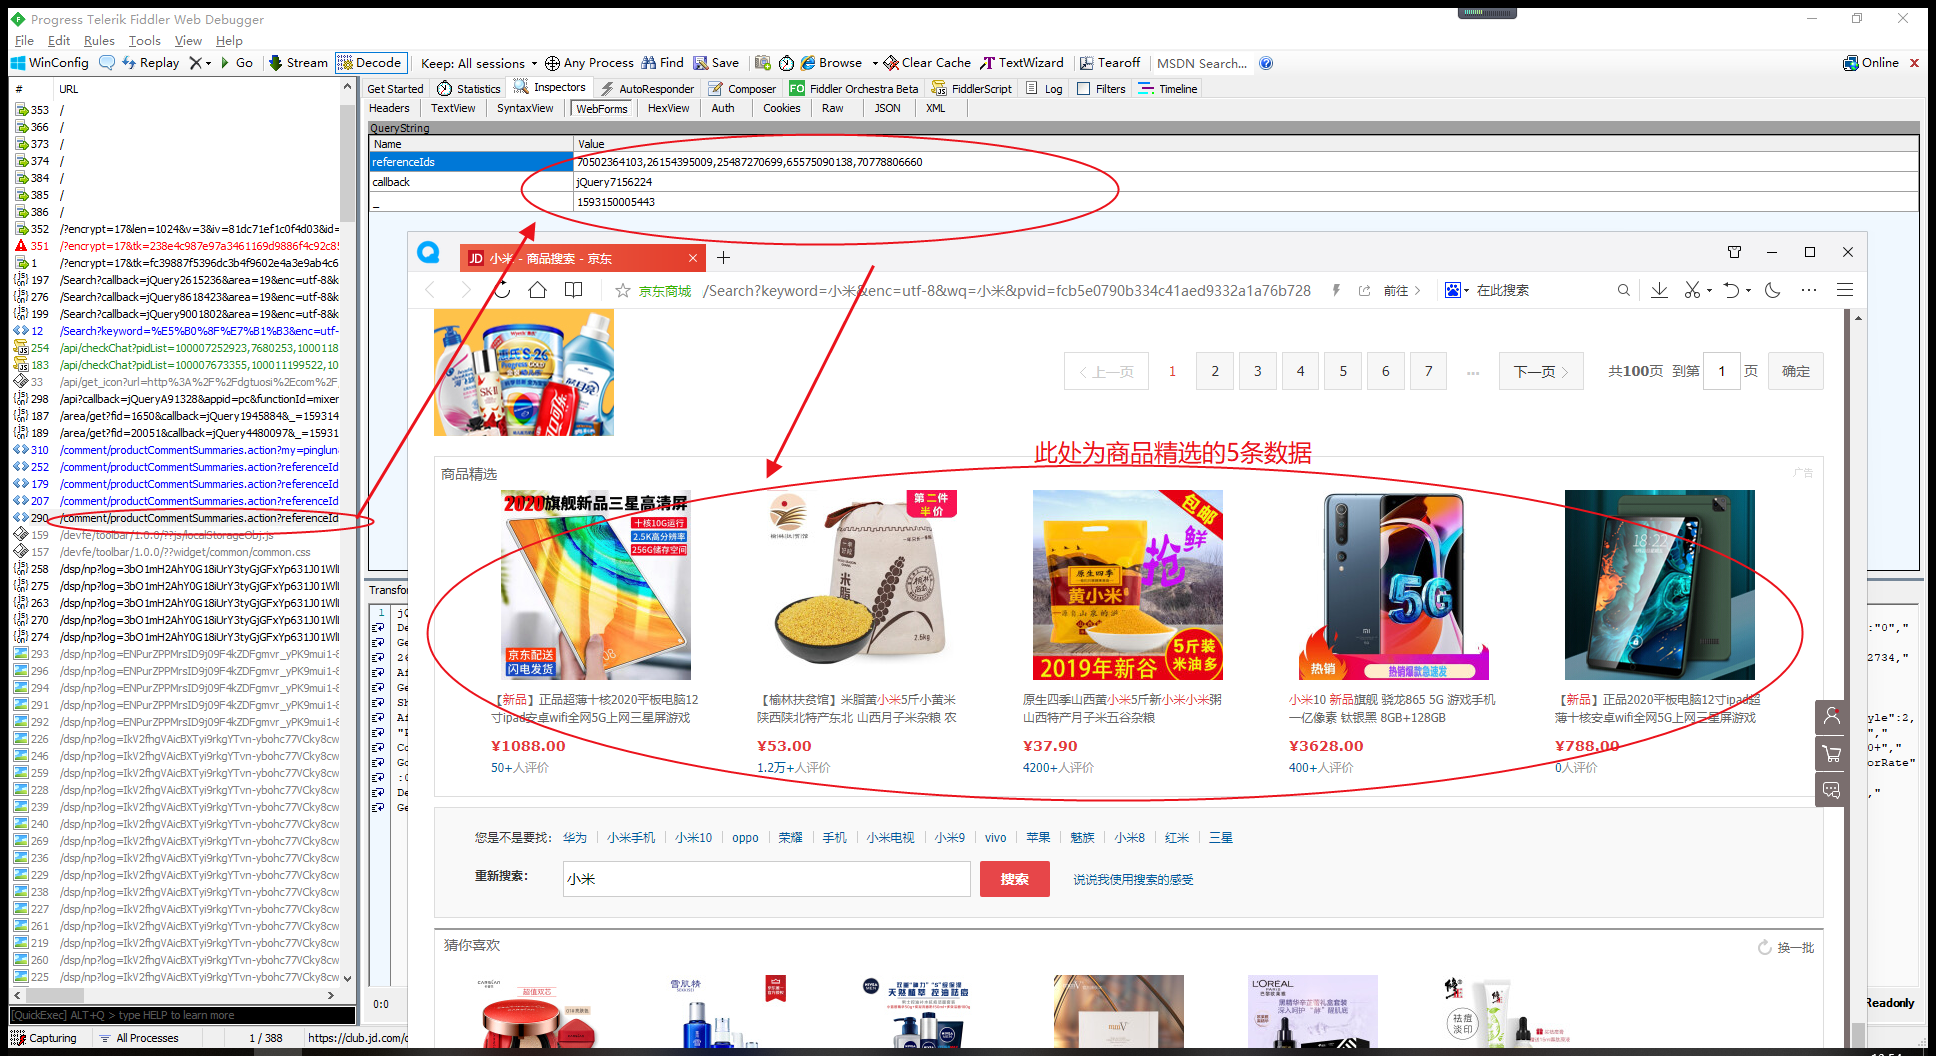Viewport: 1936px width, 1056px height.
Task: Select the Cookies inspector tab
Action: point(781,108)
